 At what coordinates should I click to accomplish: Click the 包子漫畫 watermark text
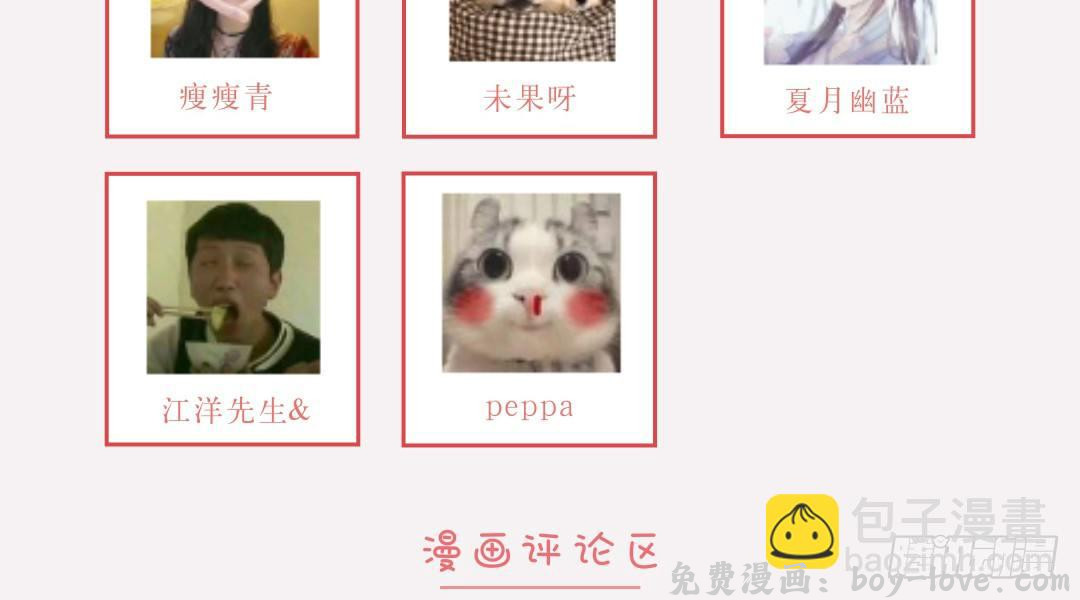pos(949,520)
